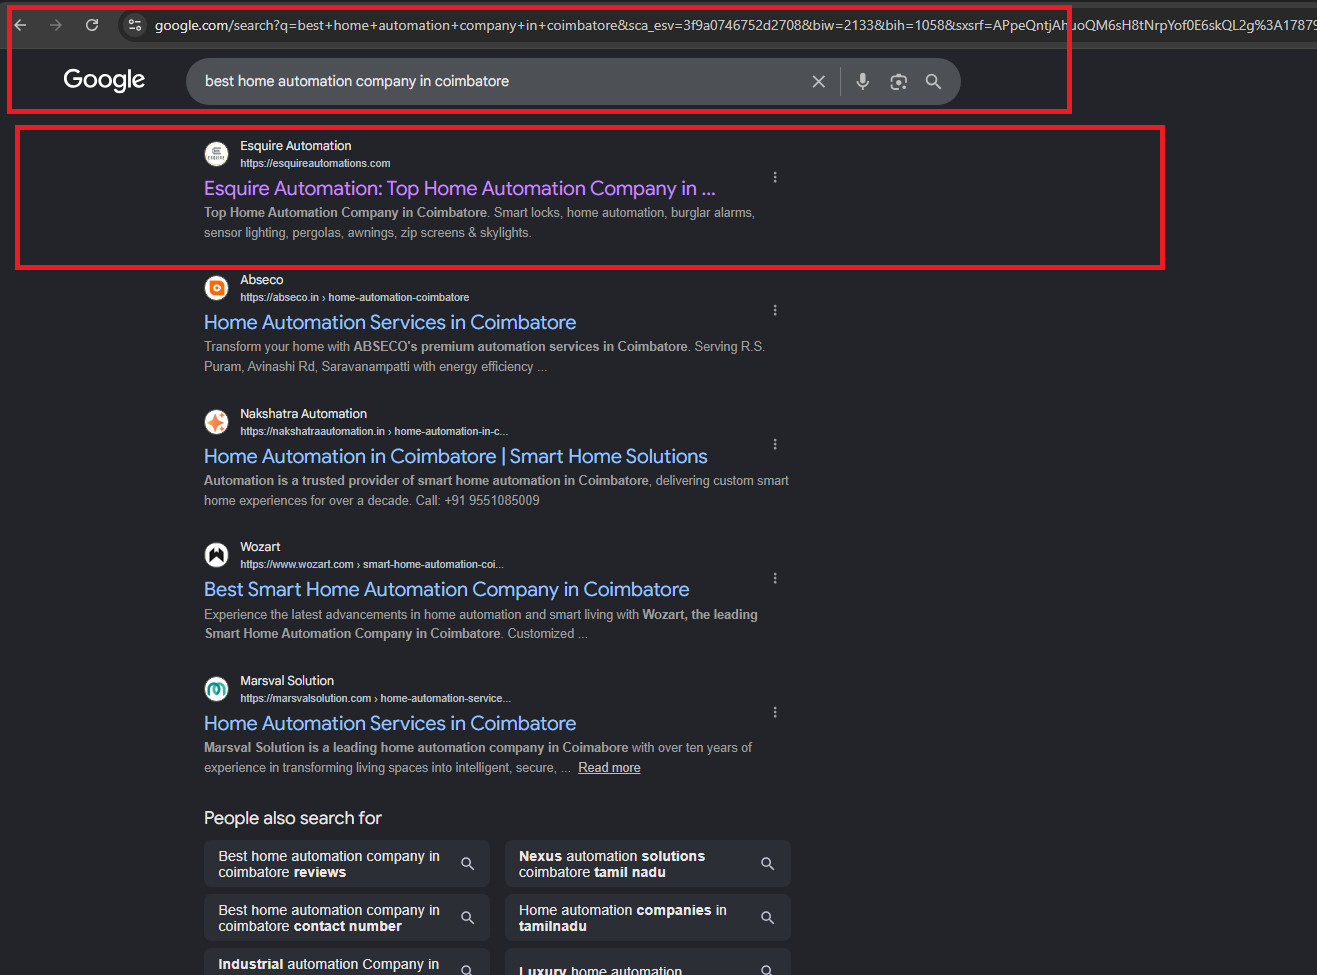Select Nexus automation solutions coimbatore suggestion
This screenshot has height=975, width=1317.
(648, 864)
